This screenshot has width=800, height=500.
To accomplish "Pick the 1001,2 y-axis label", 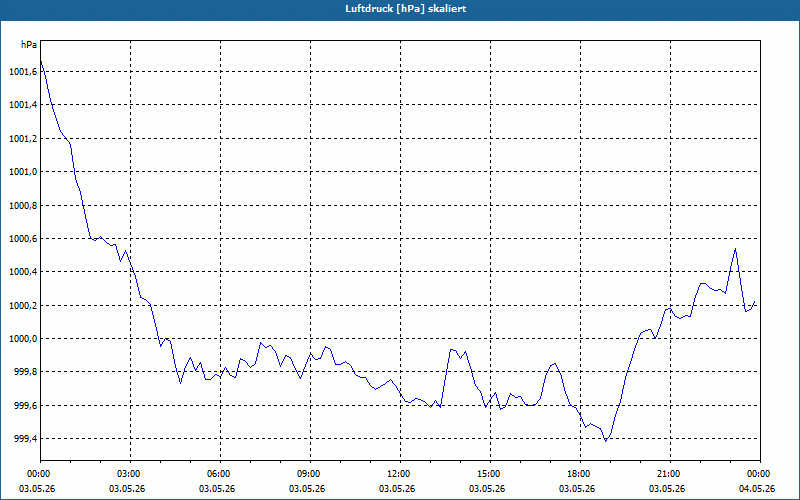I will point(23,139).
